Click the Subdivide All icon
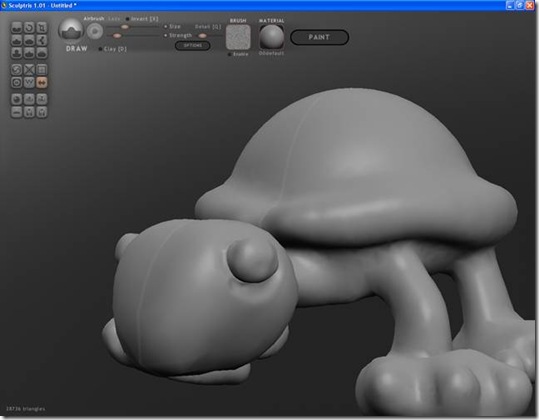 coord(42,70)
